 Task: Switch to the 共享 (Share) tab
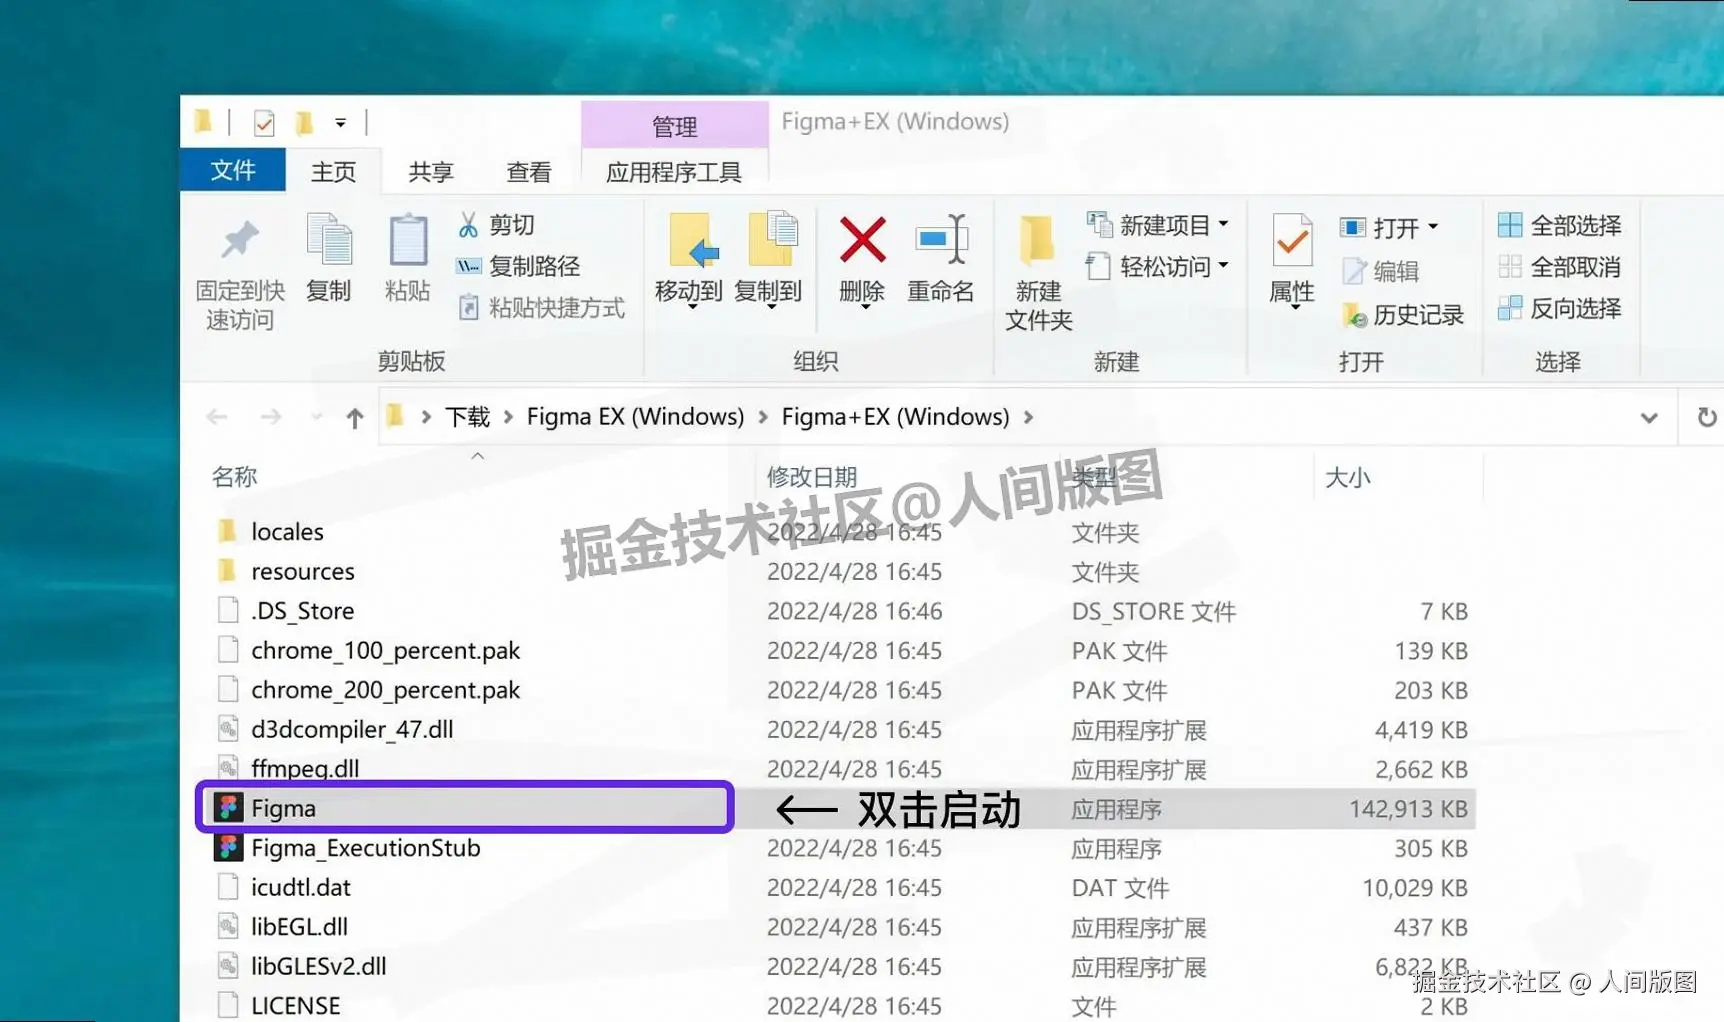click(431, 172)
